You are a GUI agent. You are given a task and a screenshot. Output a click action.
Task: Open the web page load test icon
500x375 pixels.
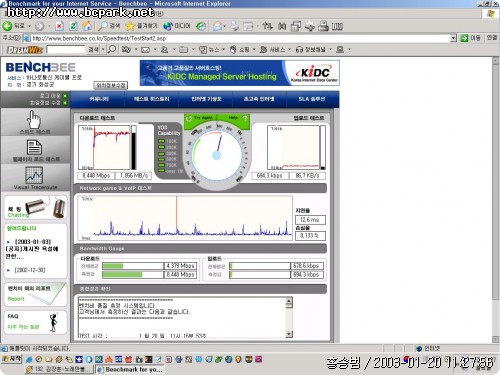[34, 147]
